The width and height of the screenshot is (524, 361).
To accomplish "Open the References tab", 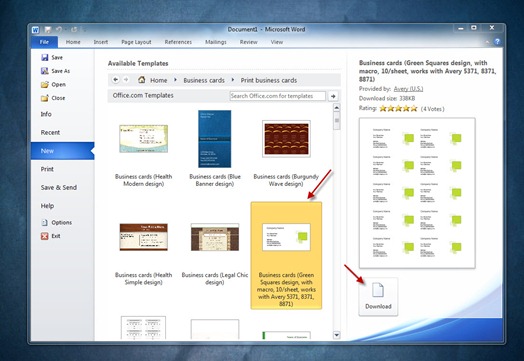I will click(178, 42).
